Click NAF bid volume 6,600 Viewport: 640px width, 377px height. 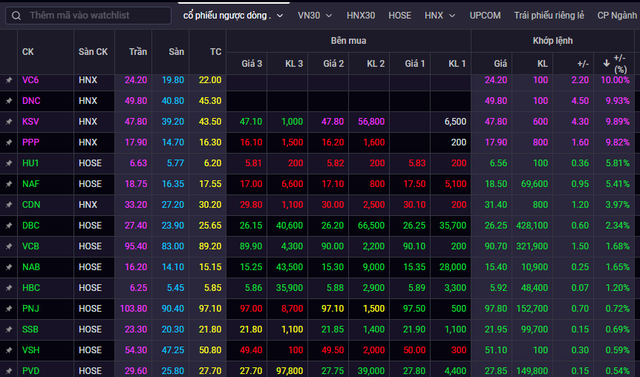click(292, 184)
